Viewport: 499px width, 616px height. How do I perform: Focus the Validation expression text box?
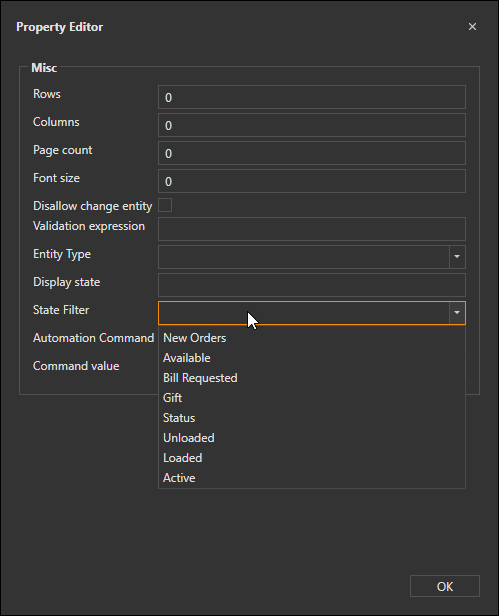tap(312, 229)
